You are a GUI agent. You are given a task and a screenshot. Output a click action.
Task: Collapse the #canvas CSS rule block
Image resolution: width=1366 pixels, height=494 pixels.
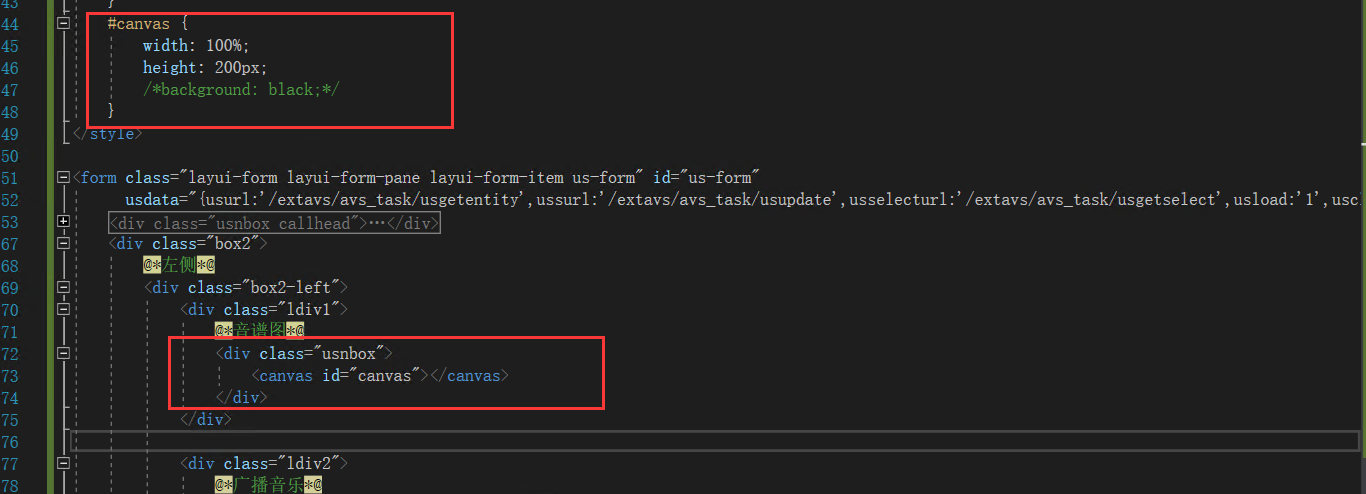[64, 24]
